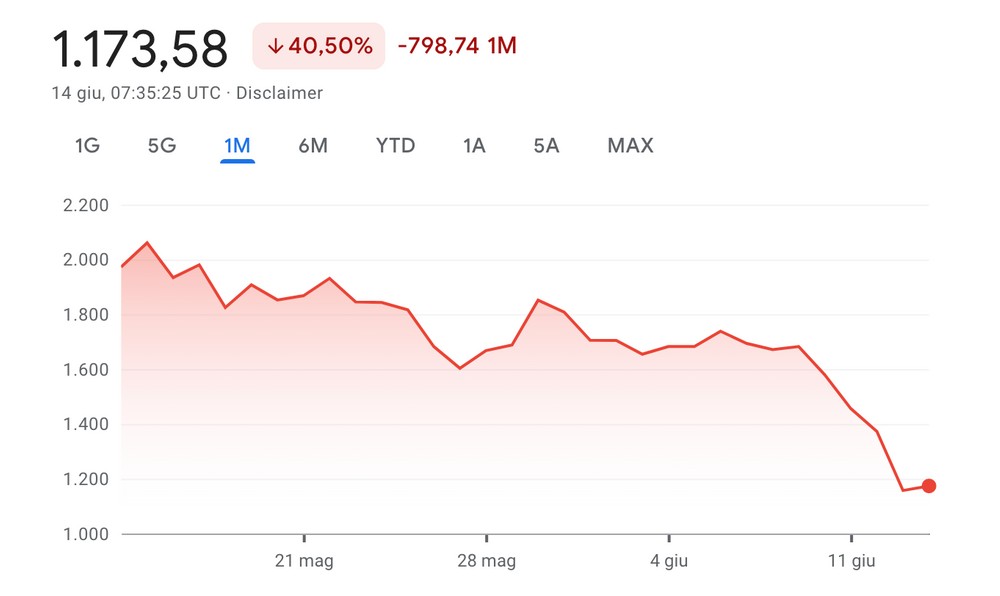Select the 1G time range tab
The image size is (1000, 596).
click(87, 146)
